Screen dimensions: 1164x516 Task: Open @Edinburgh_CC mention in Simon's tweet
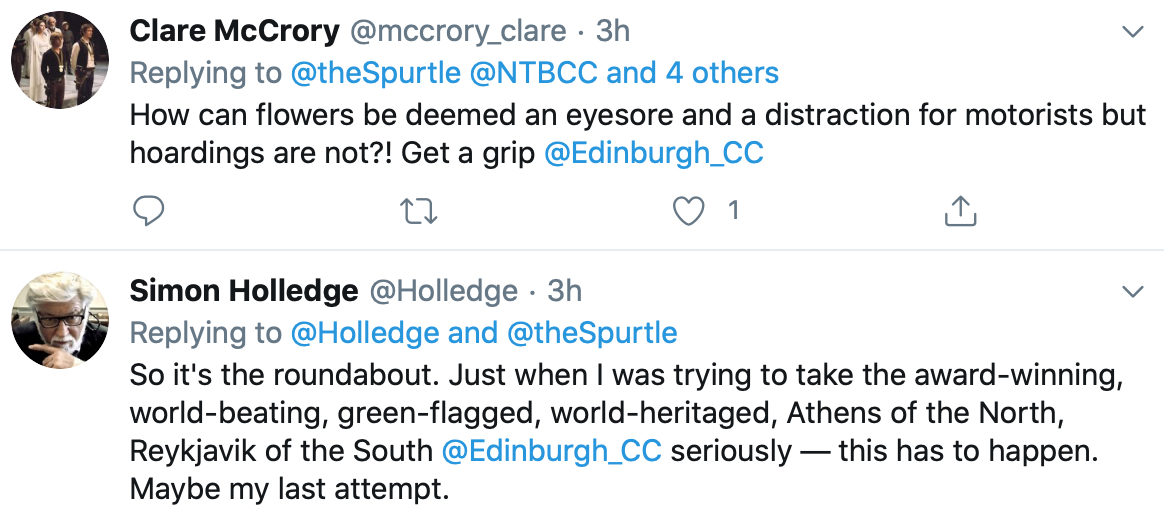(552, 451)
